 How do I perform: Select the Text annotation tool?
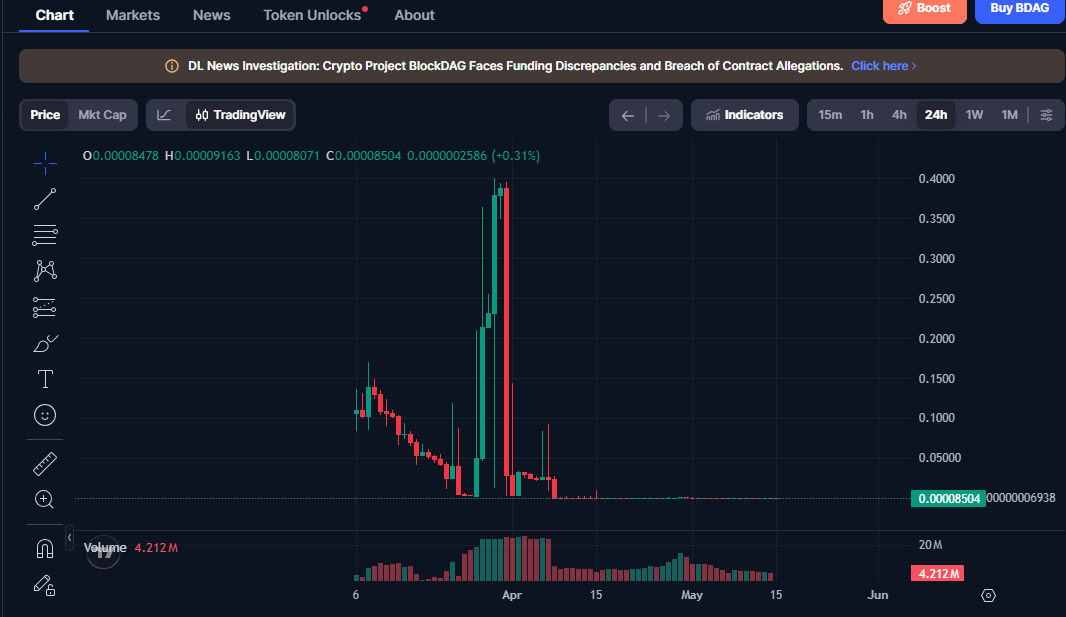pyautogui.click(x=45, y=379)
